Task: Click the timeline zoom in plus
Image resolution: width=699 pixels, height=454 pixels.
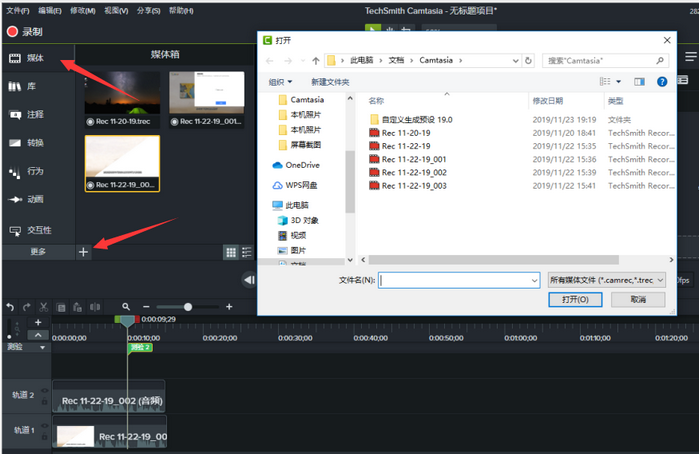Action: [x=229, y=307]
